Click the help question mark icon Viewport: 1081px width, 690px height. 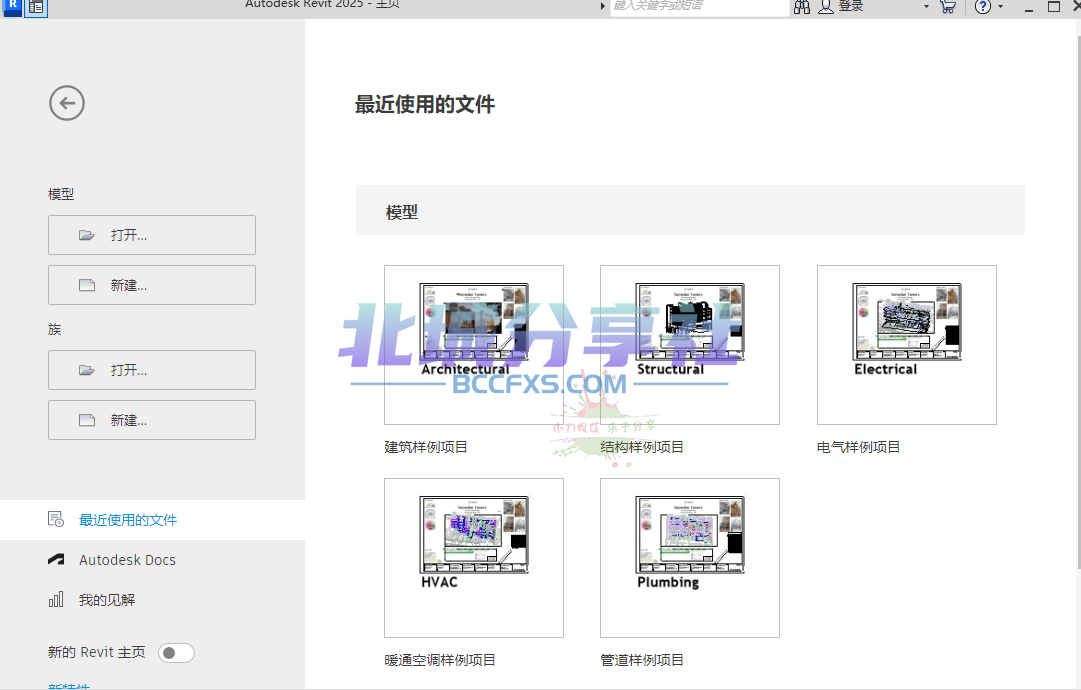[983, 7]
